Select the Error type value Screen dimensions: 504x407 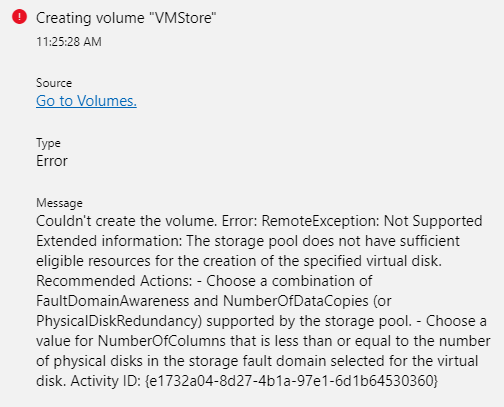pos(52,161)
